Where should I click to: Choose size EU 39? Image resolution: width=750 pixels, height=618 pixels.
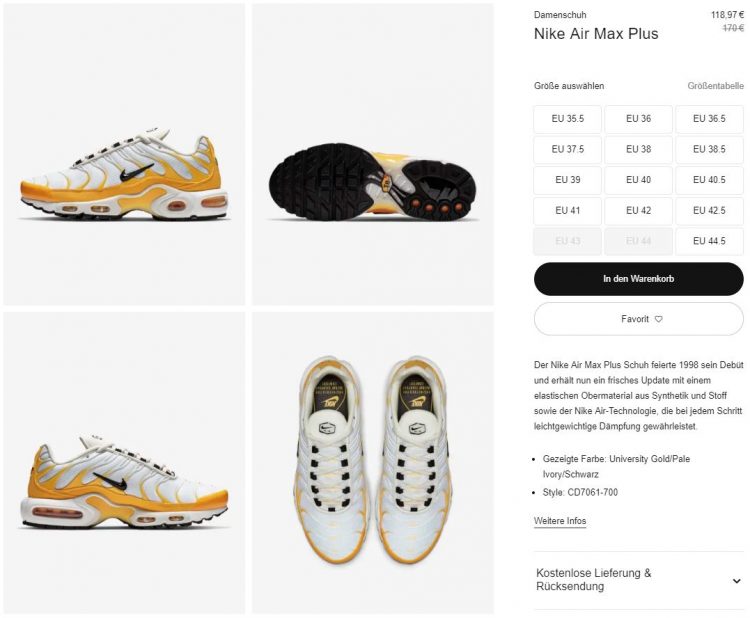567,180
